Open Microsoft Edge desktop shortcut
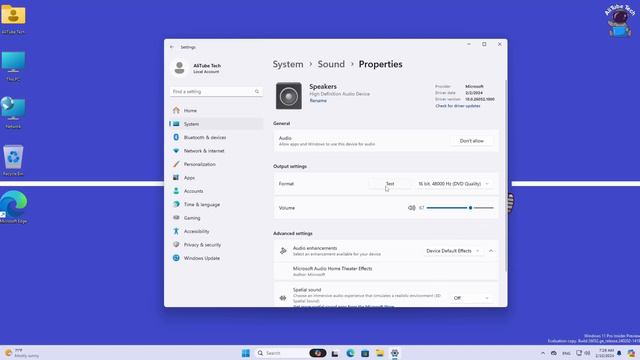Screen dimensions: 640x360 pyautogui.click(x=13, y=207)
